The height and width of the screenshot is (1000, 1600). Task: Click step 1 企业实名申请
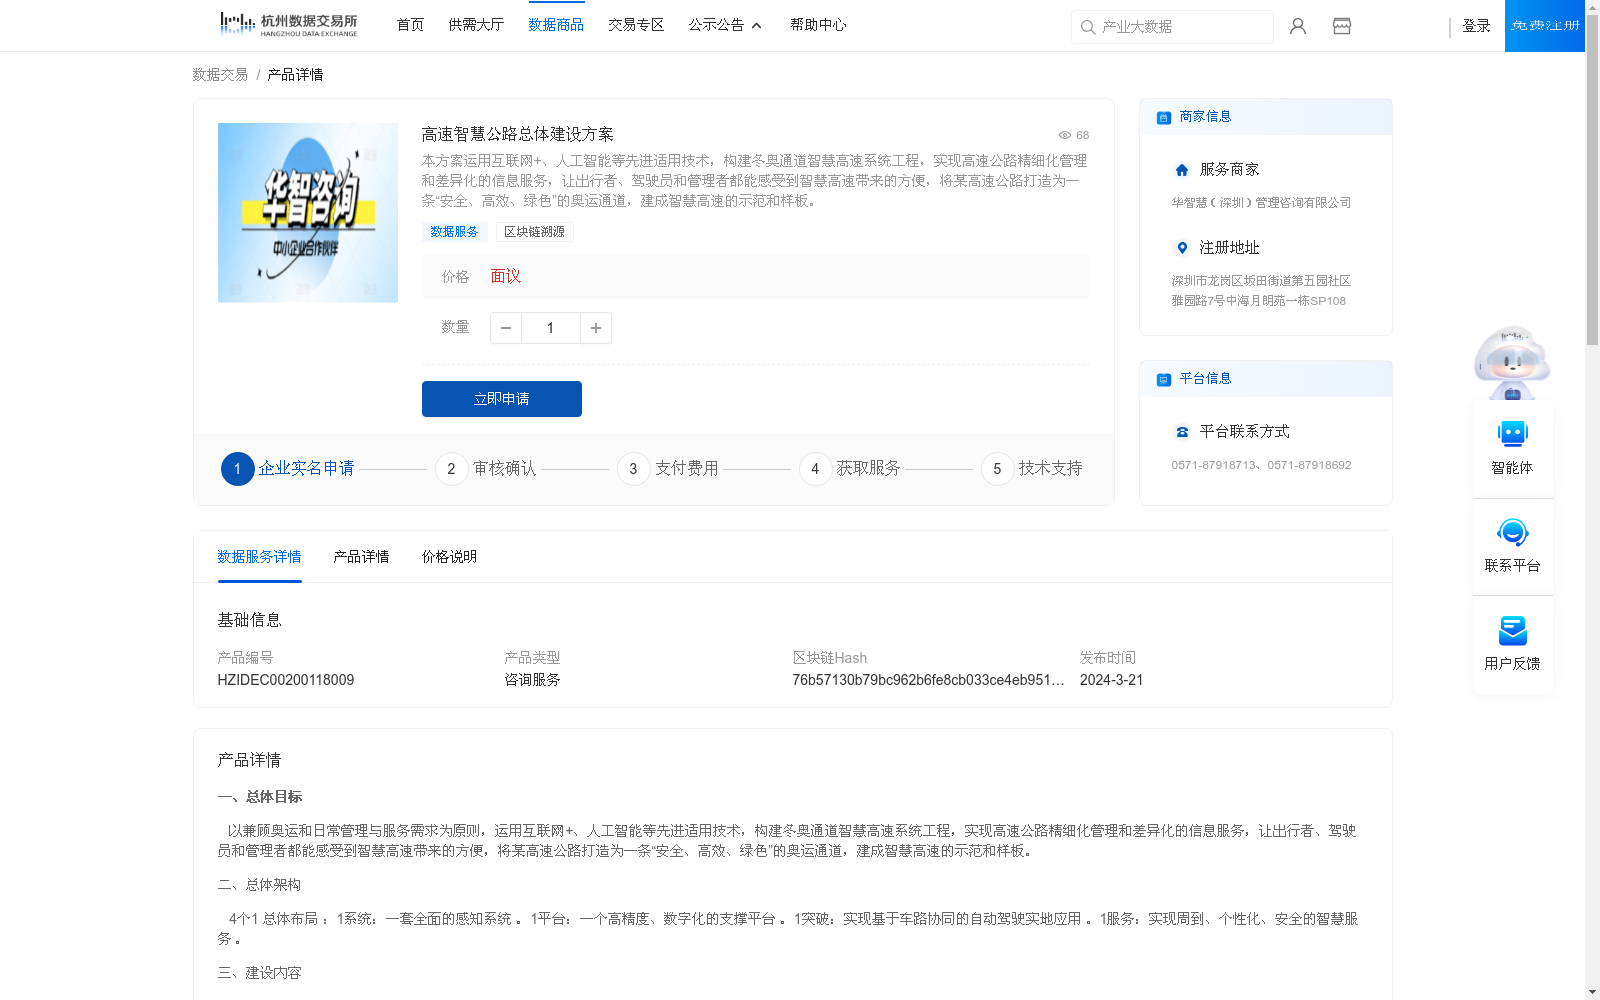click(x=288, y=468)
